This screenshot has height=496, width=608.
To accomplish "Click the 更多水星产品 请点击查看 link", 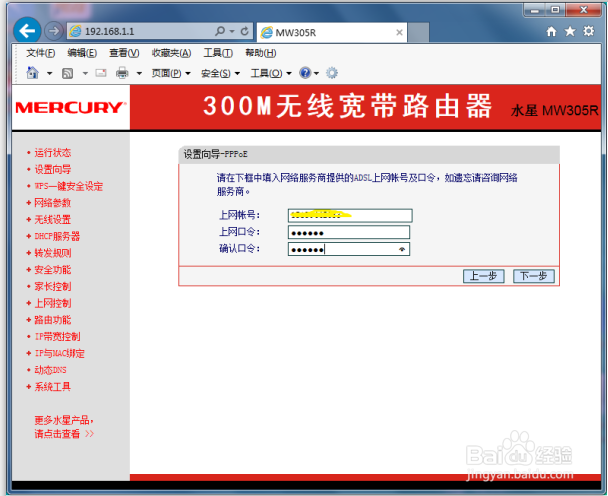I will point(64,427).
